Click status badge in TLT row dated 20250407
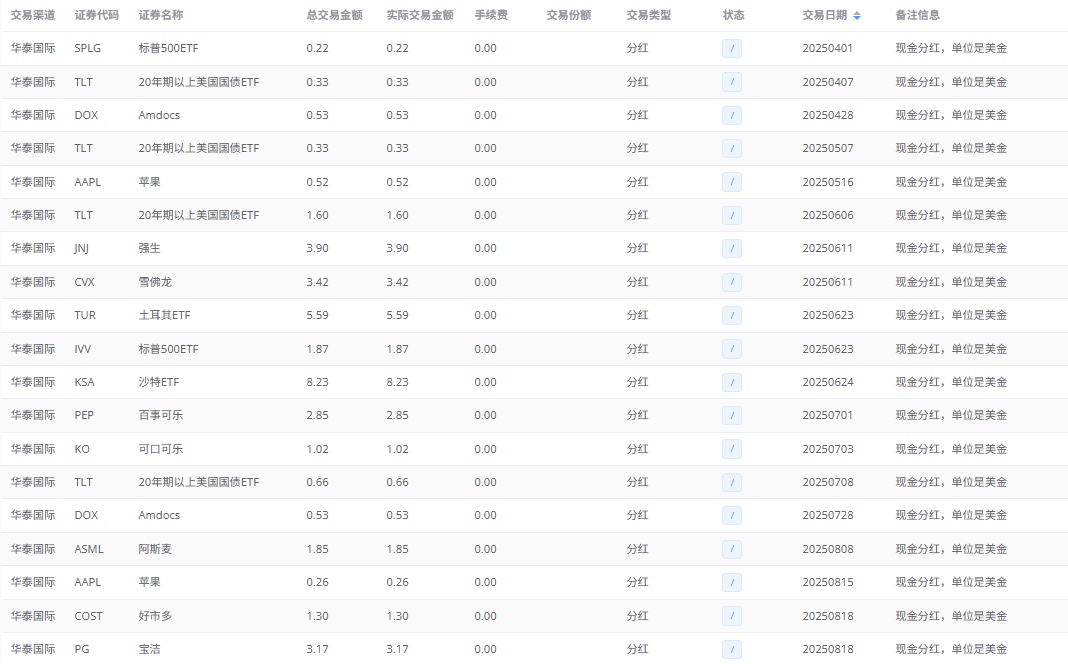 click(732, 82)
